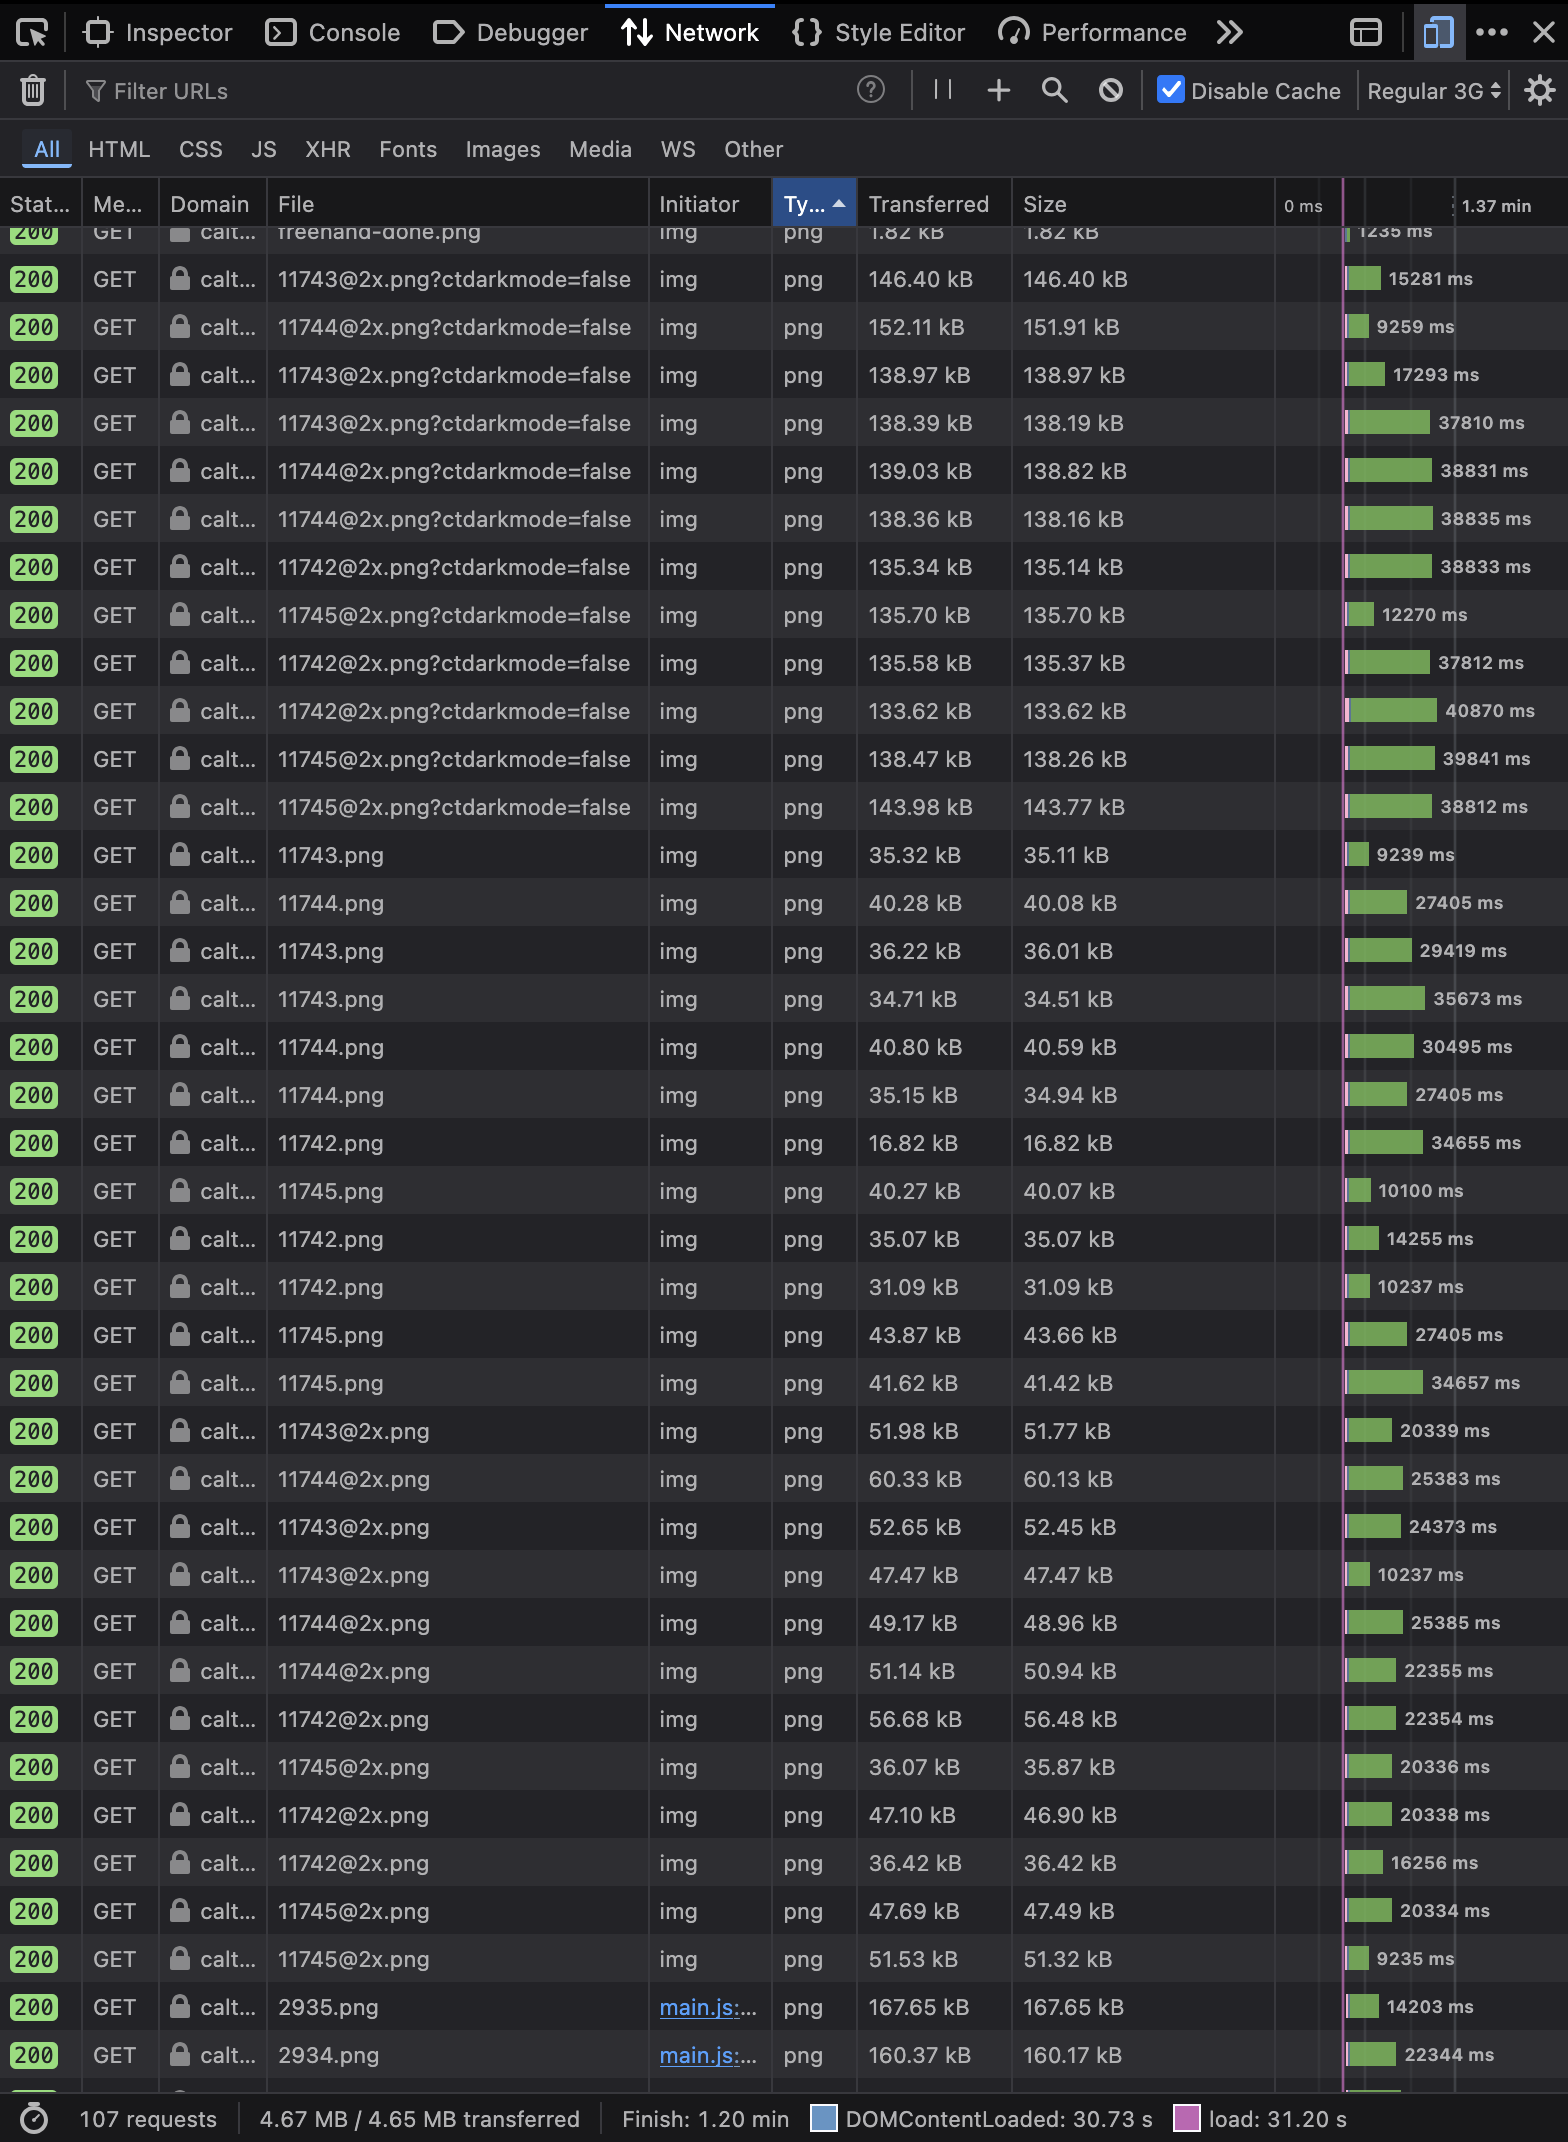Viewport: 1568px width, 2142px height.
Task: Click the add plus icon in toolbar
Action: 998,91
